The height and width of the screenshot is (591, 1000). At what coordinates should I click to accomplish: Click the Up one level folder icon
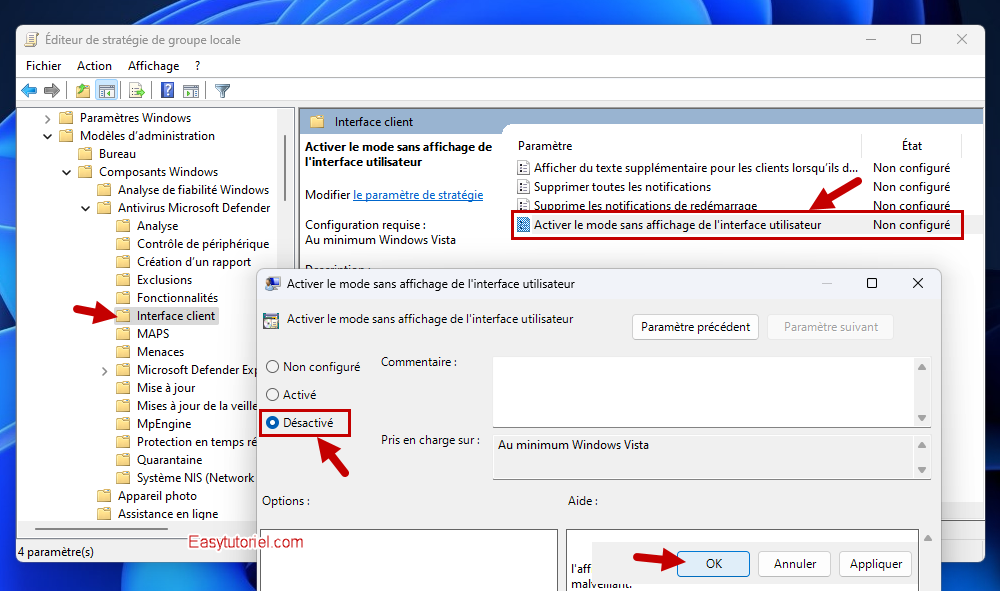pyautogui.click(x=82, y=91)
